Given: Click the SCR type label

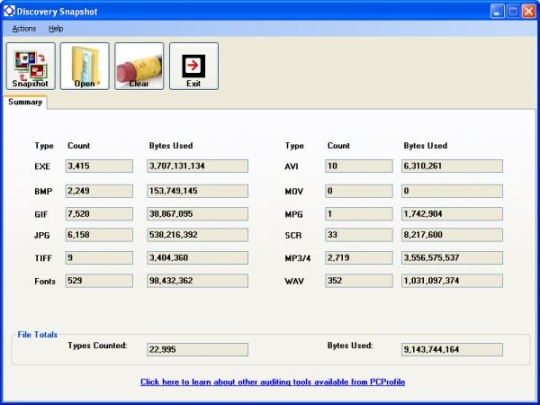Looking at the screenshot, I should pos(293,236).
